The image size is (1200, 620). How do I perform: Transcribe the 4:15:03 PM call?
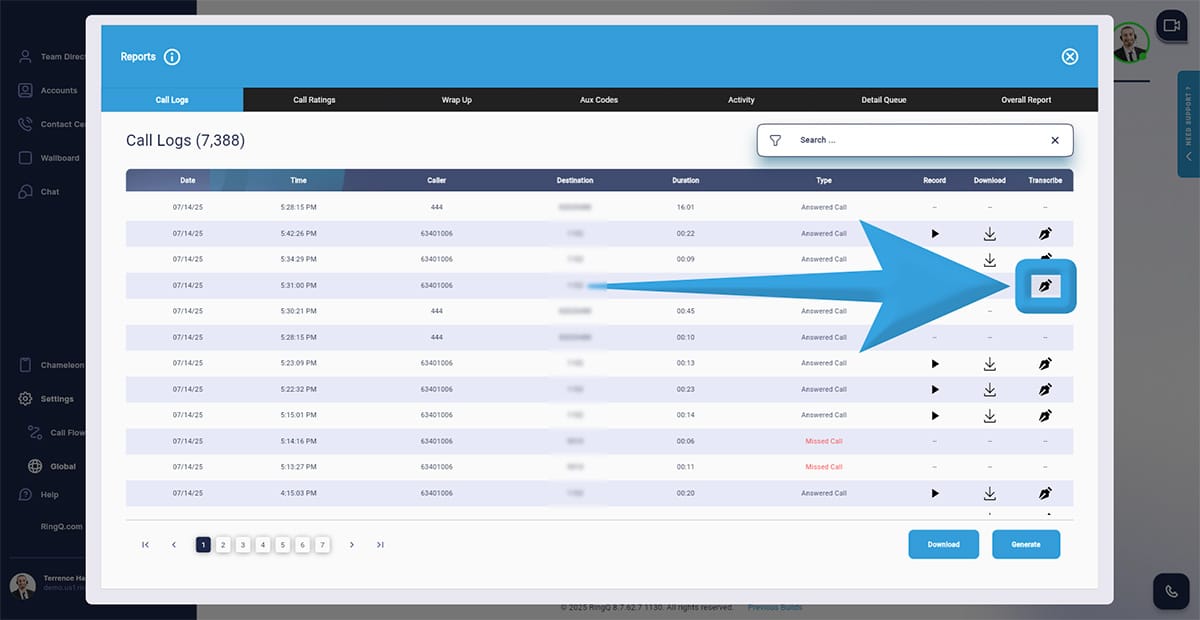click(x=1045, y=493)
